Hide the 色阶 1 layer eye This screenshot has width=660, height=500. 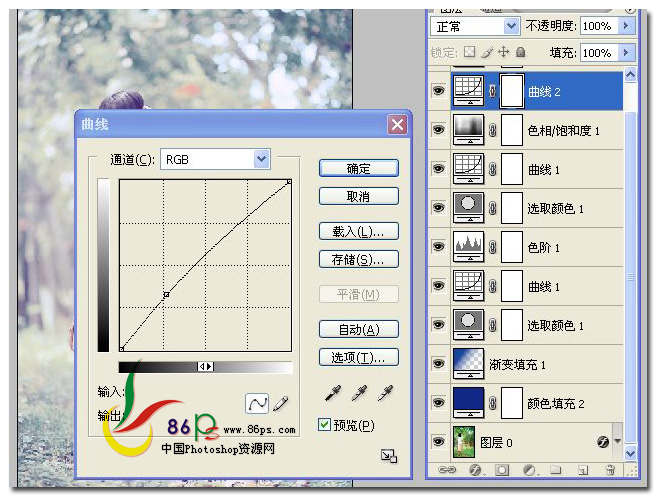(x=439, y=246)
